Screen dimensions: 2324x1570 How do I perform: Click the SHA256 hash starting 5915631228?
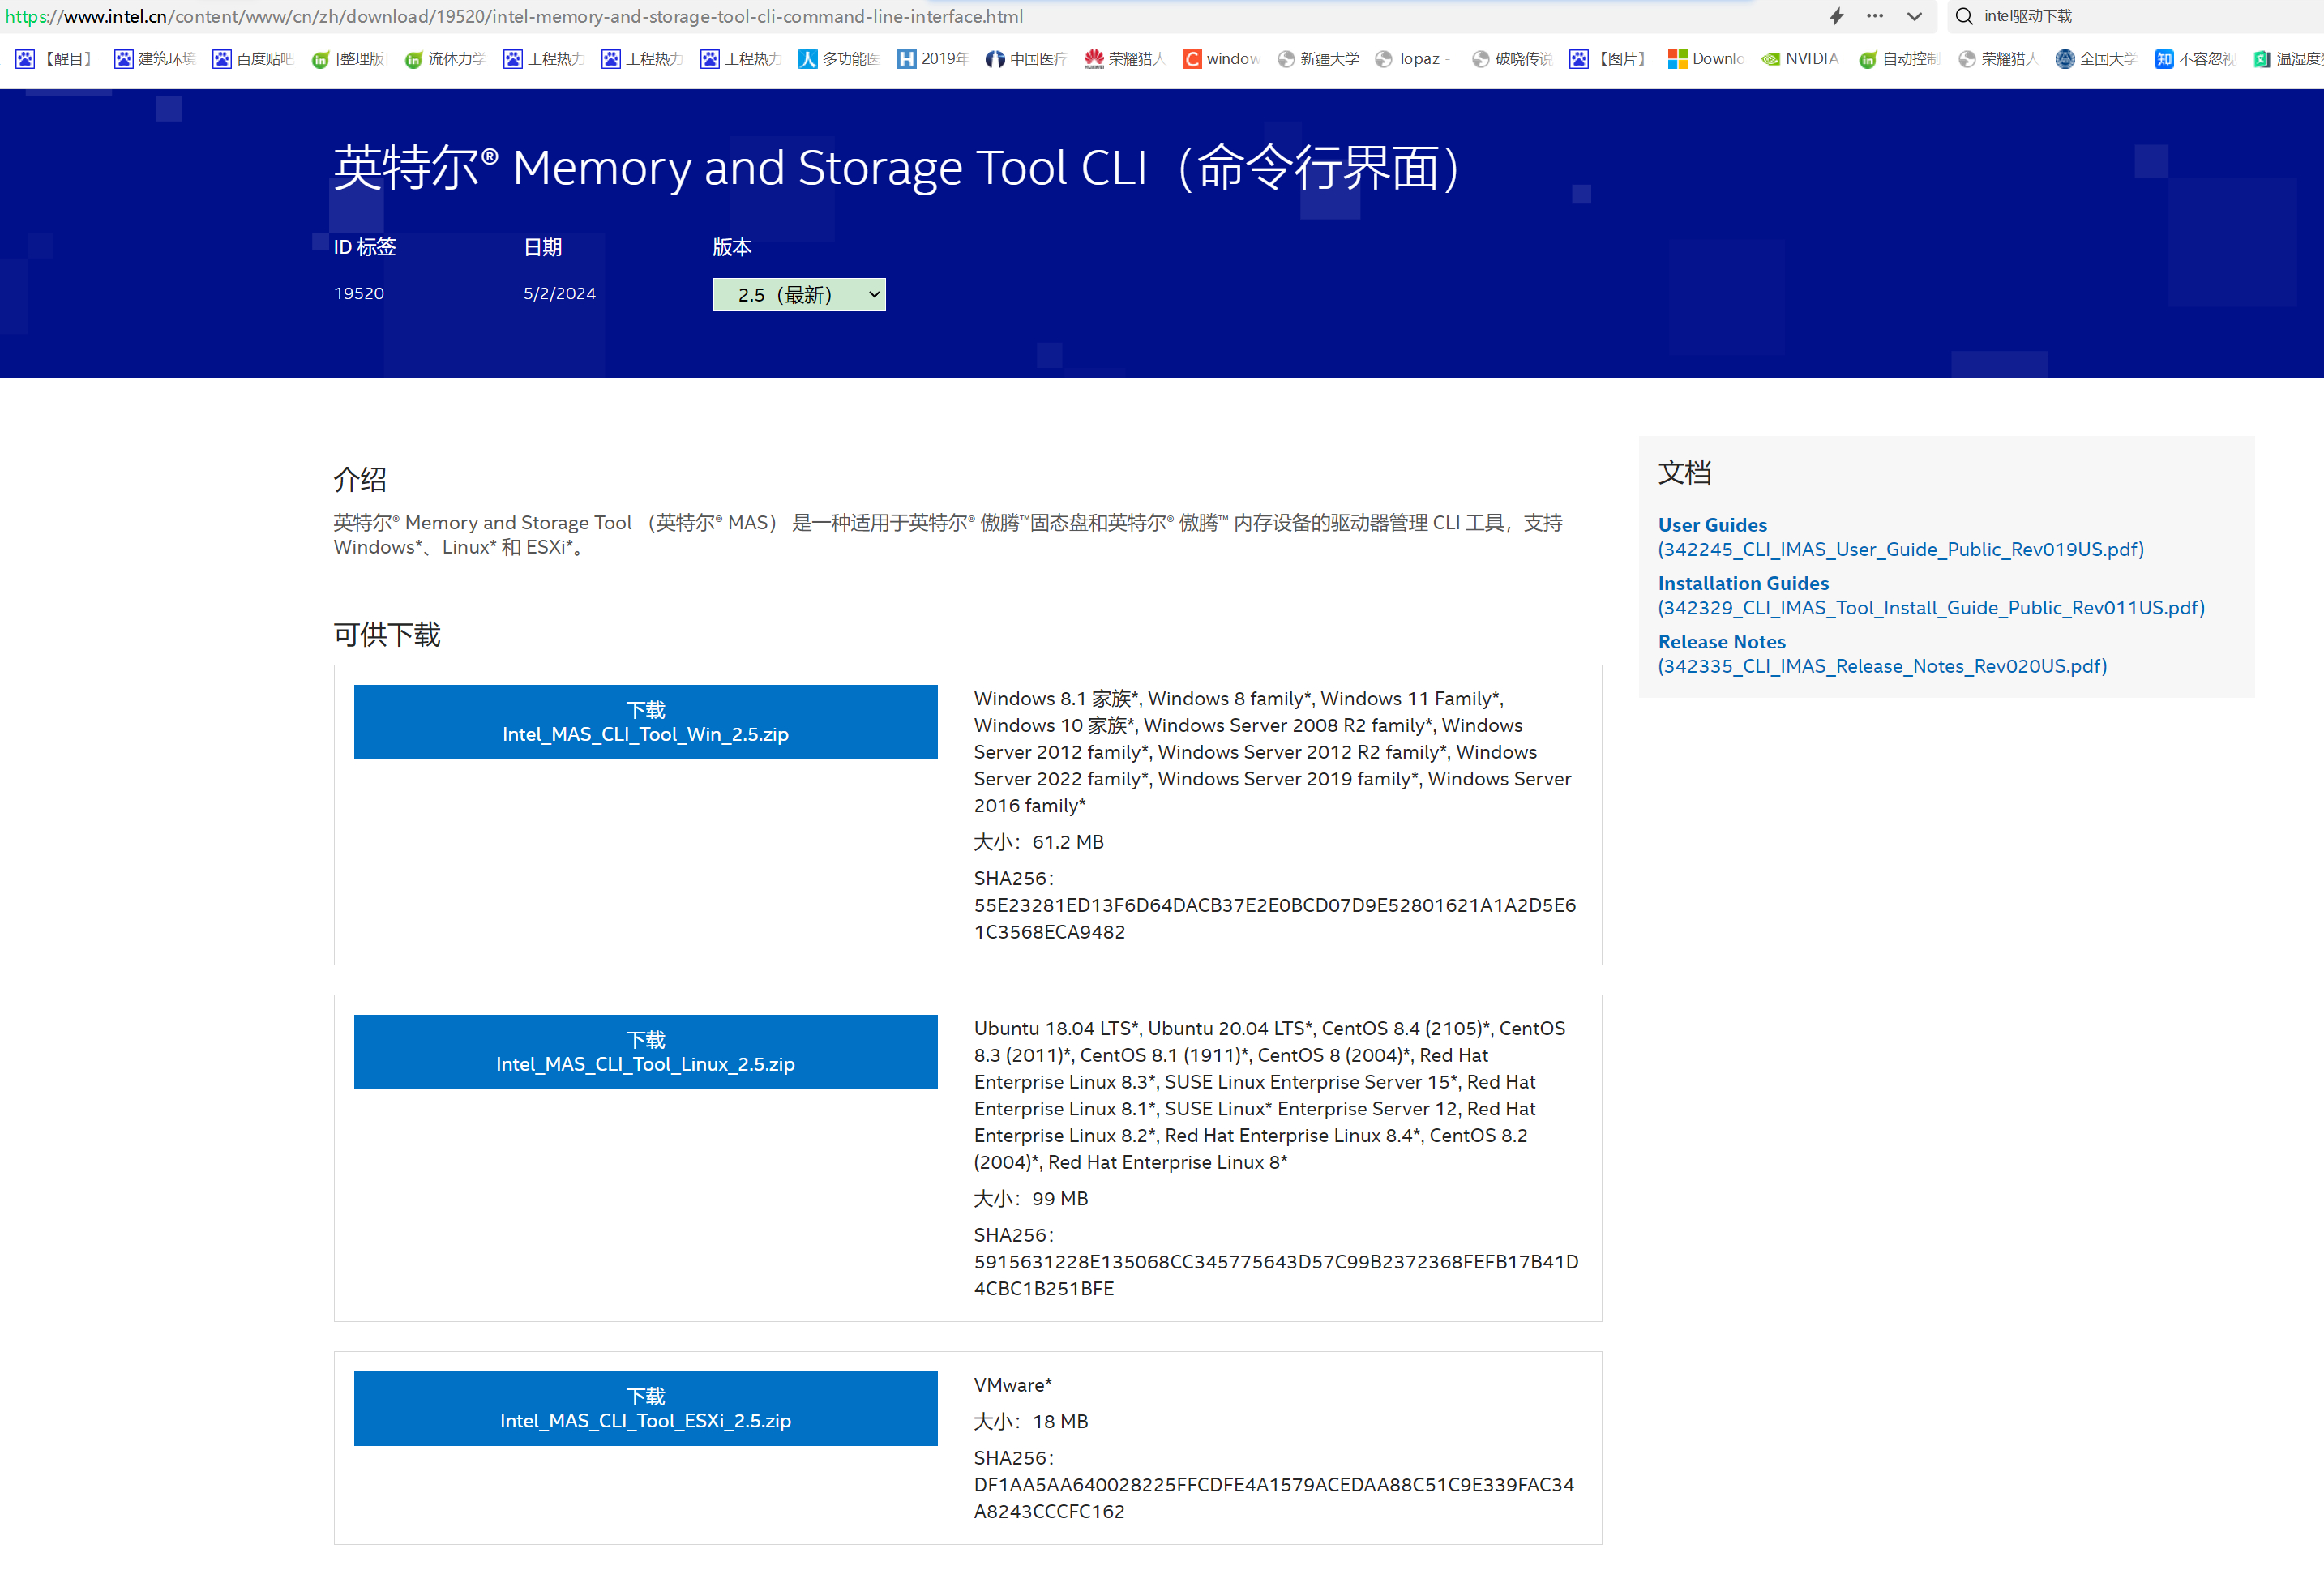click(1276, 1276)
